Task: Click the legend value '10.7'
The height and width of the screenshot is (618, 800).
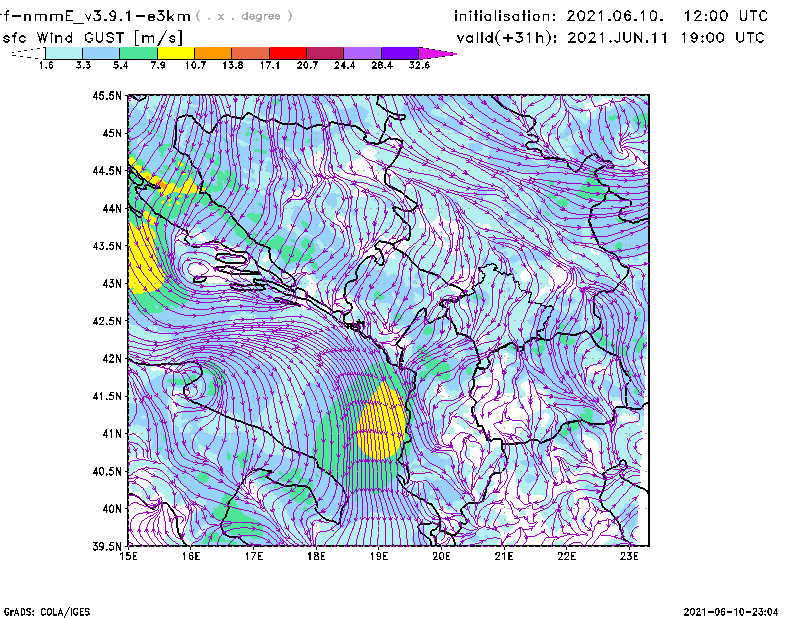Action: [195, 65]
